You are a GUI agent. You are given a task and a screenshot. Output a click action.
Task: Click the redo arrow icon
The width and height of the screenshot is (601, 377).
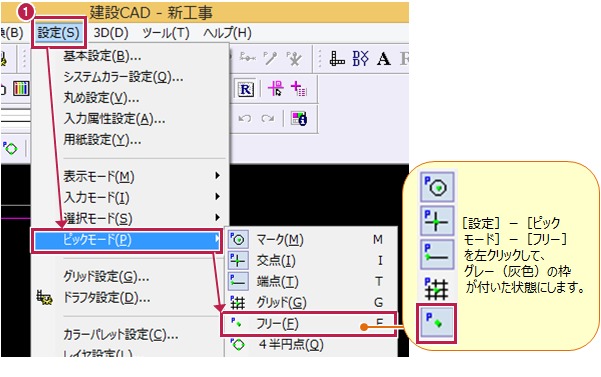click(x=267, y=118)
